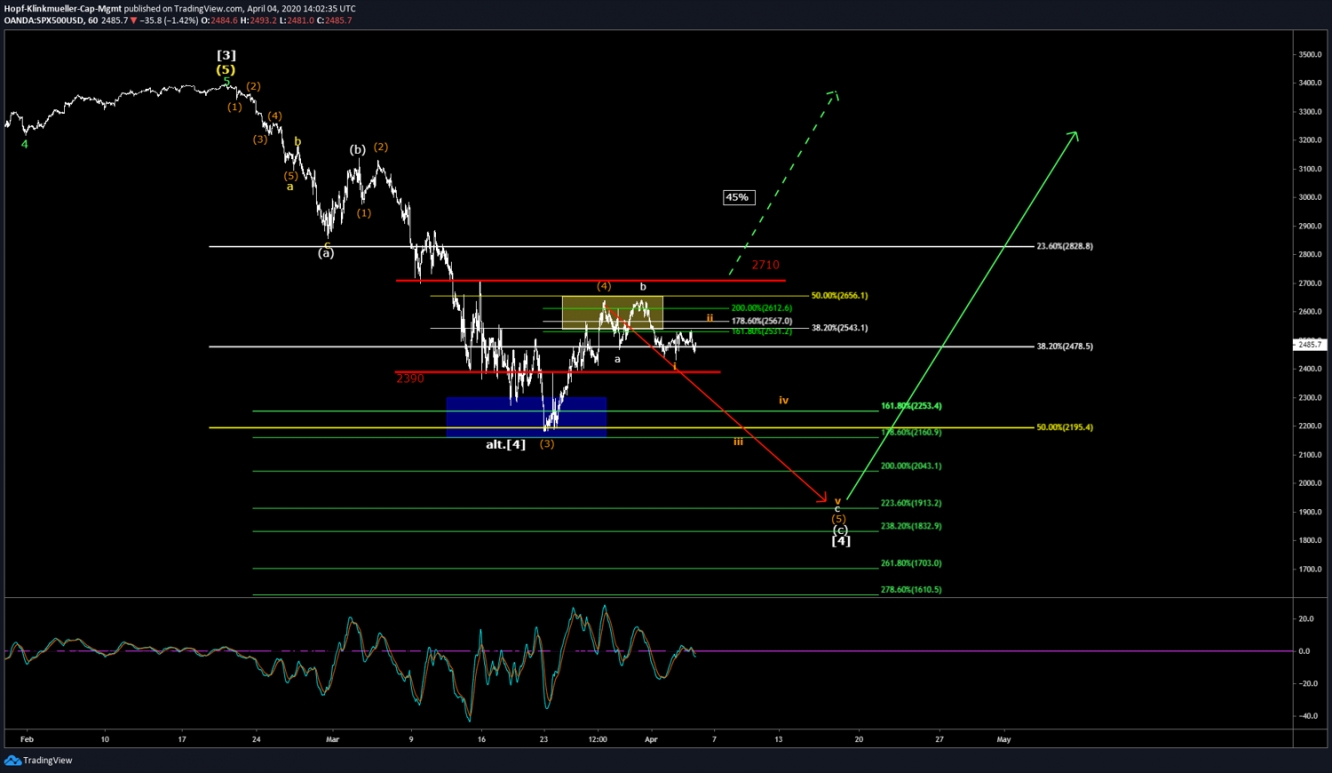1332x773 pixels.
Task: Select the 200.00%(2043.1) extension label
Action: click(x=911, y=466)
